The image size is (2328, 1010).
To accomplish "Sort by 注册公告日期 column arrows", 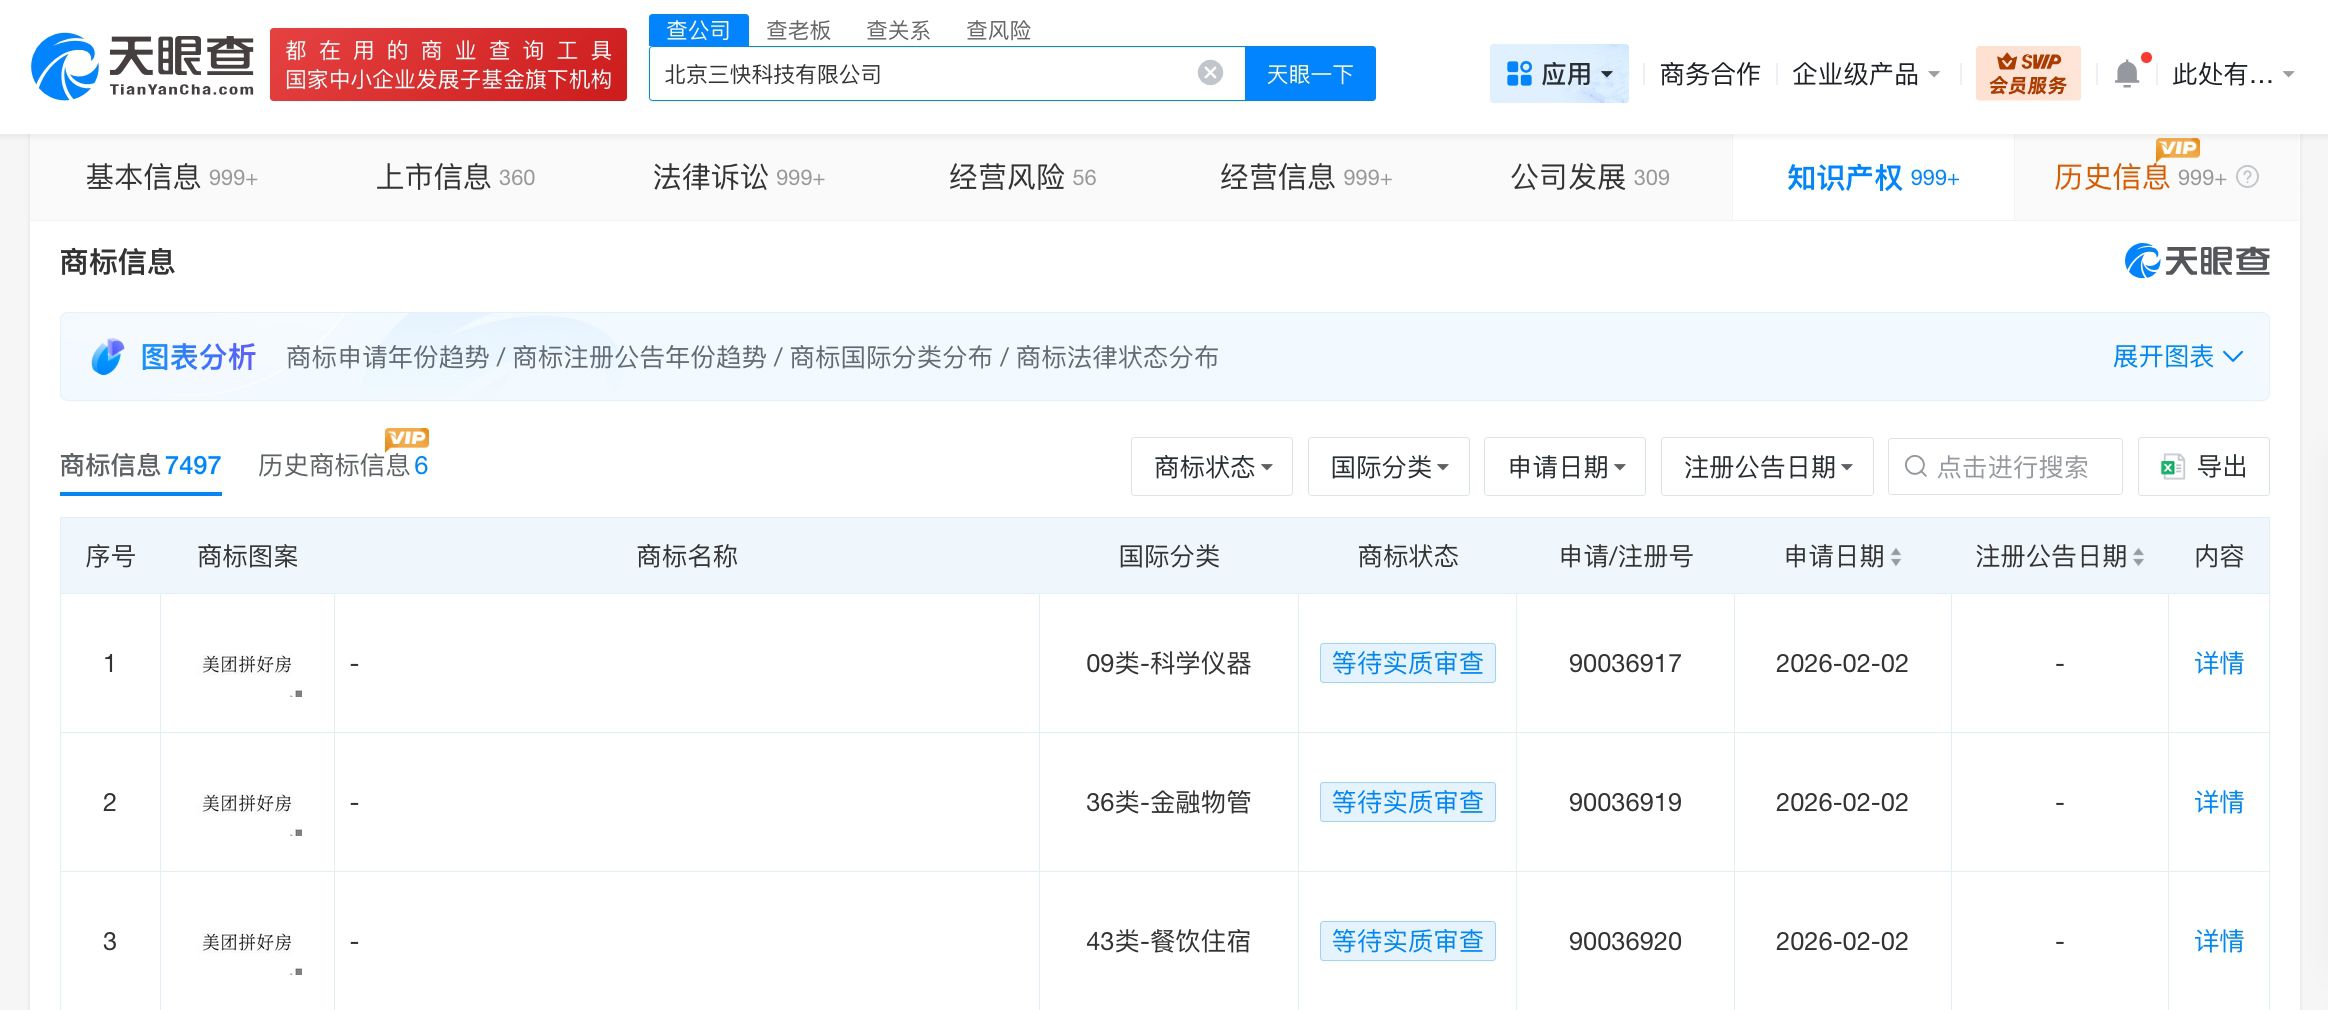I will pyautogui.click(x=2138, y=557).
